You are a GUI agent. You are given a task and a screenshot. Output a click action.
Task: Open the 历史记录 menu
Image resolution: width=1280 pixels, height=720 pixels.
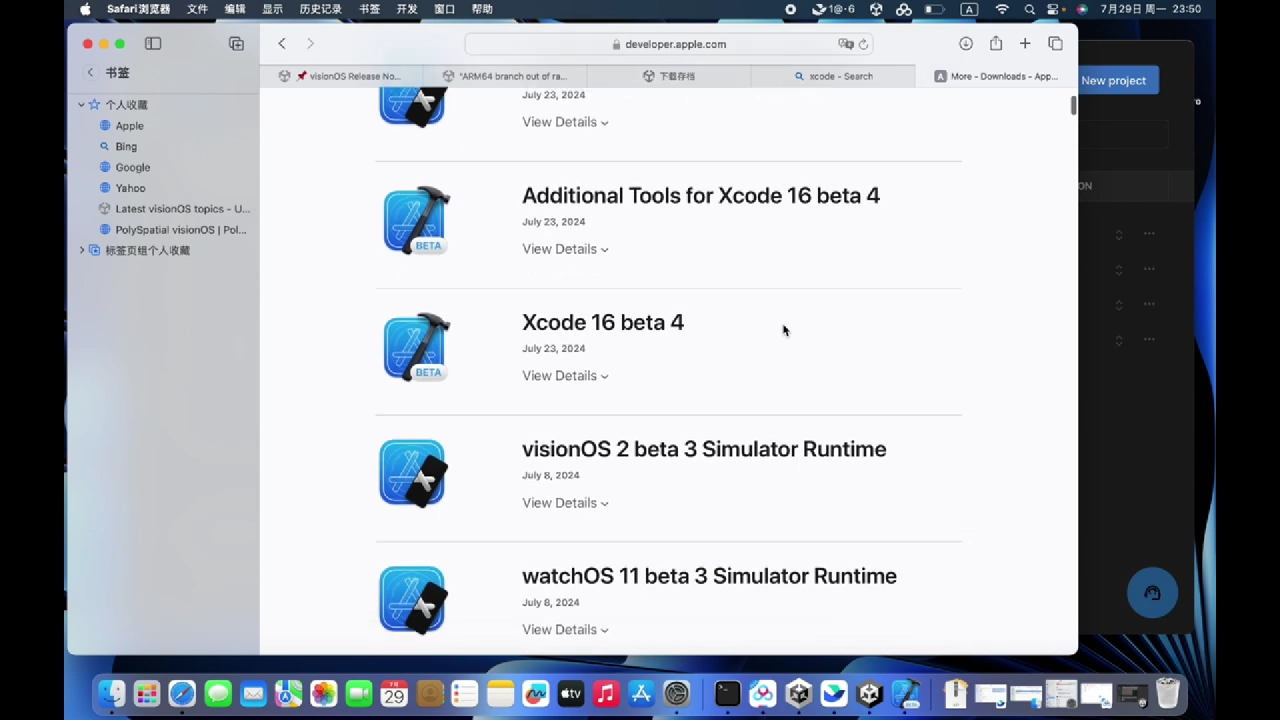click(320, 9)
